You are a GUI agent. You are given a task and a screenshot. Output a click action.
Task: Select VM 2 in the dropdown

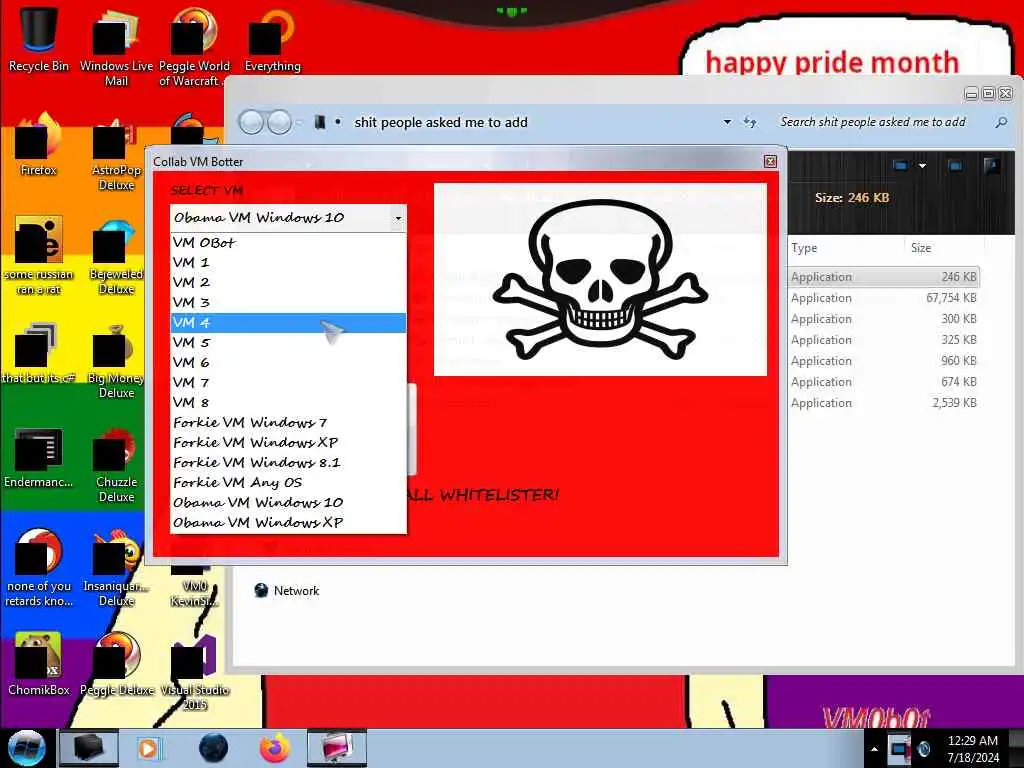click(288, 282)
